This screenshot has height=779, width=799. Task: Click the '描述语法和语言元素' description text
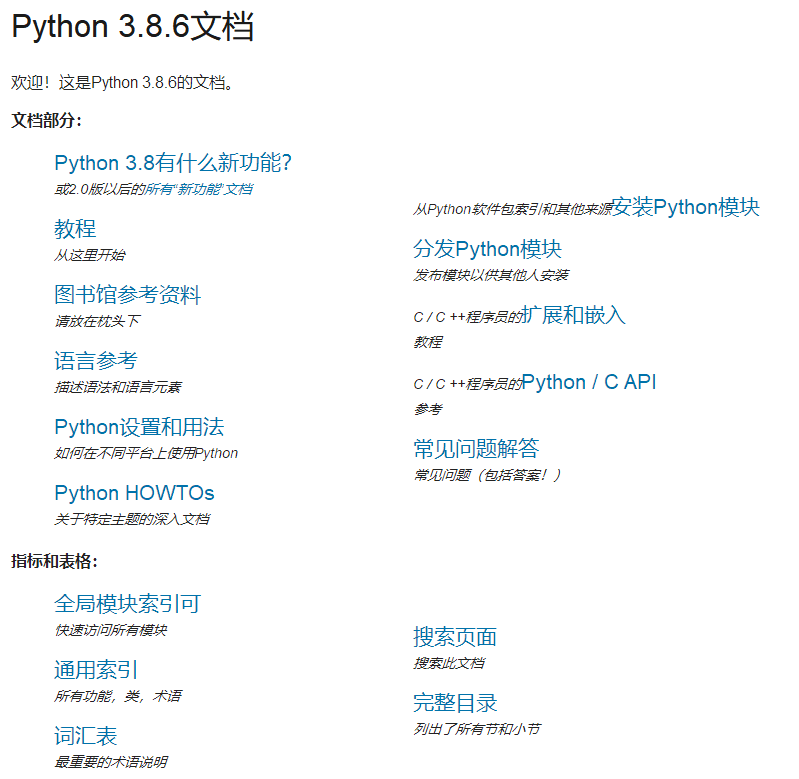(118, 387)
